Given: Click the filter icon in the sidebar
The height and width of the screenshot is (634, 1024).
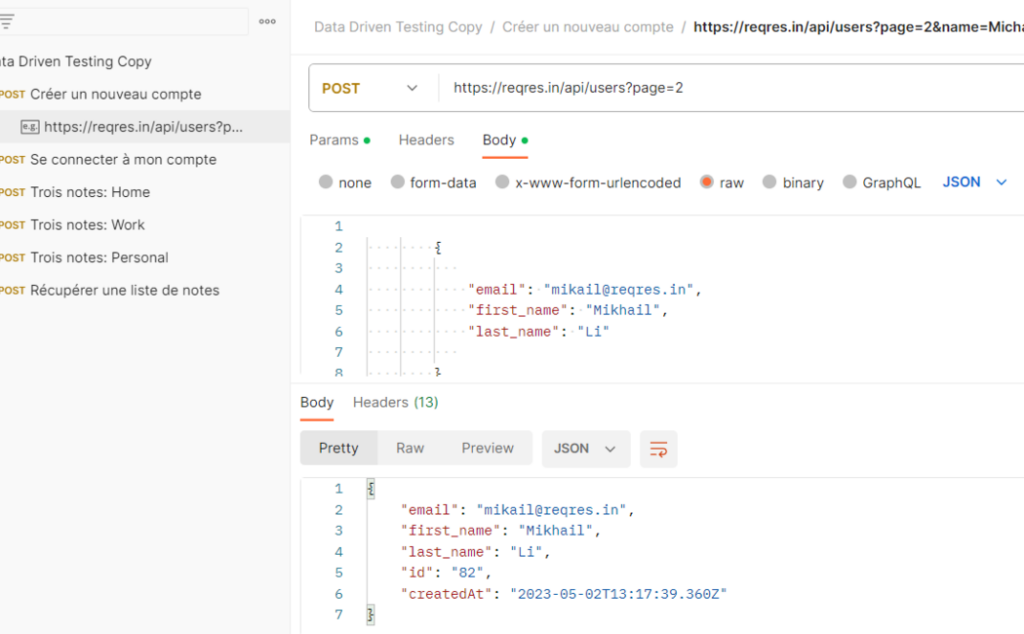Looking at the screenshot, I should click(x=8, y=21).
